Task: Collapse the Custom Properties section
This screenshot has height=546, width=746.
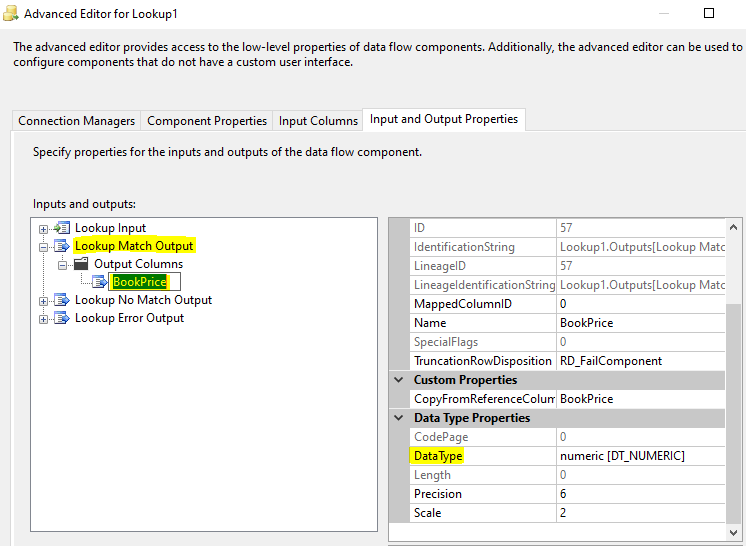Action: click(399, 380)
